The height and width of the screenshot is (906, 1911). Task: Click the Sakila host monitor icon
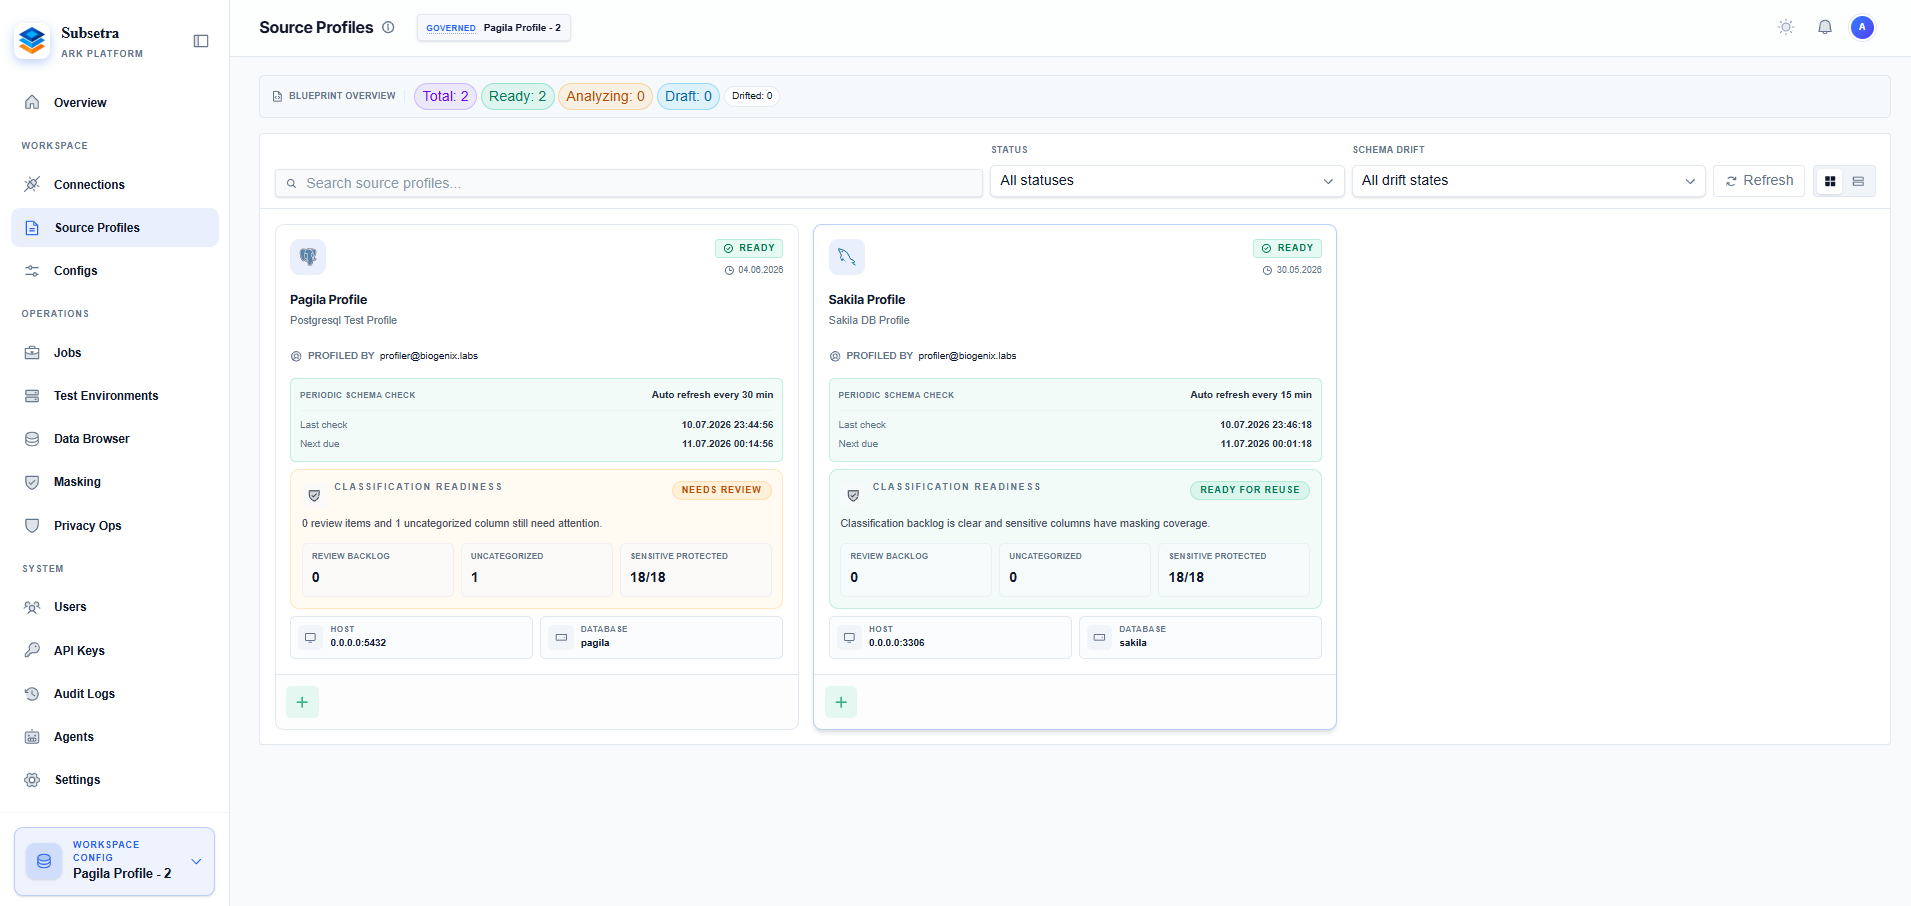pos(849,637)
